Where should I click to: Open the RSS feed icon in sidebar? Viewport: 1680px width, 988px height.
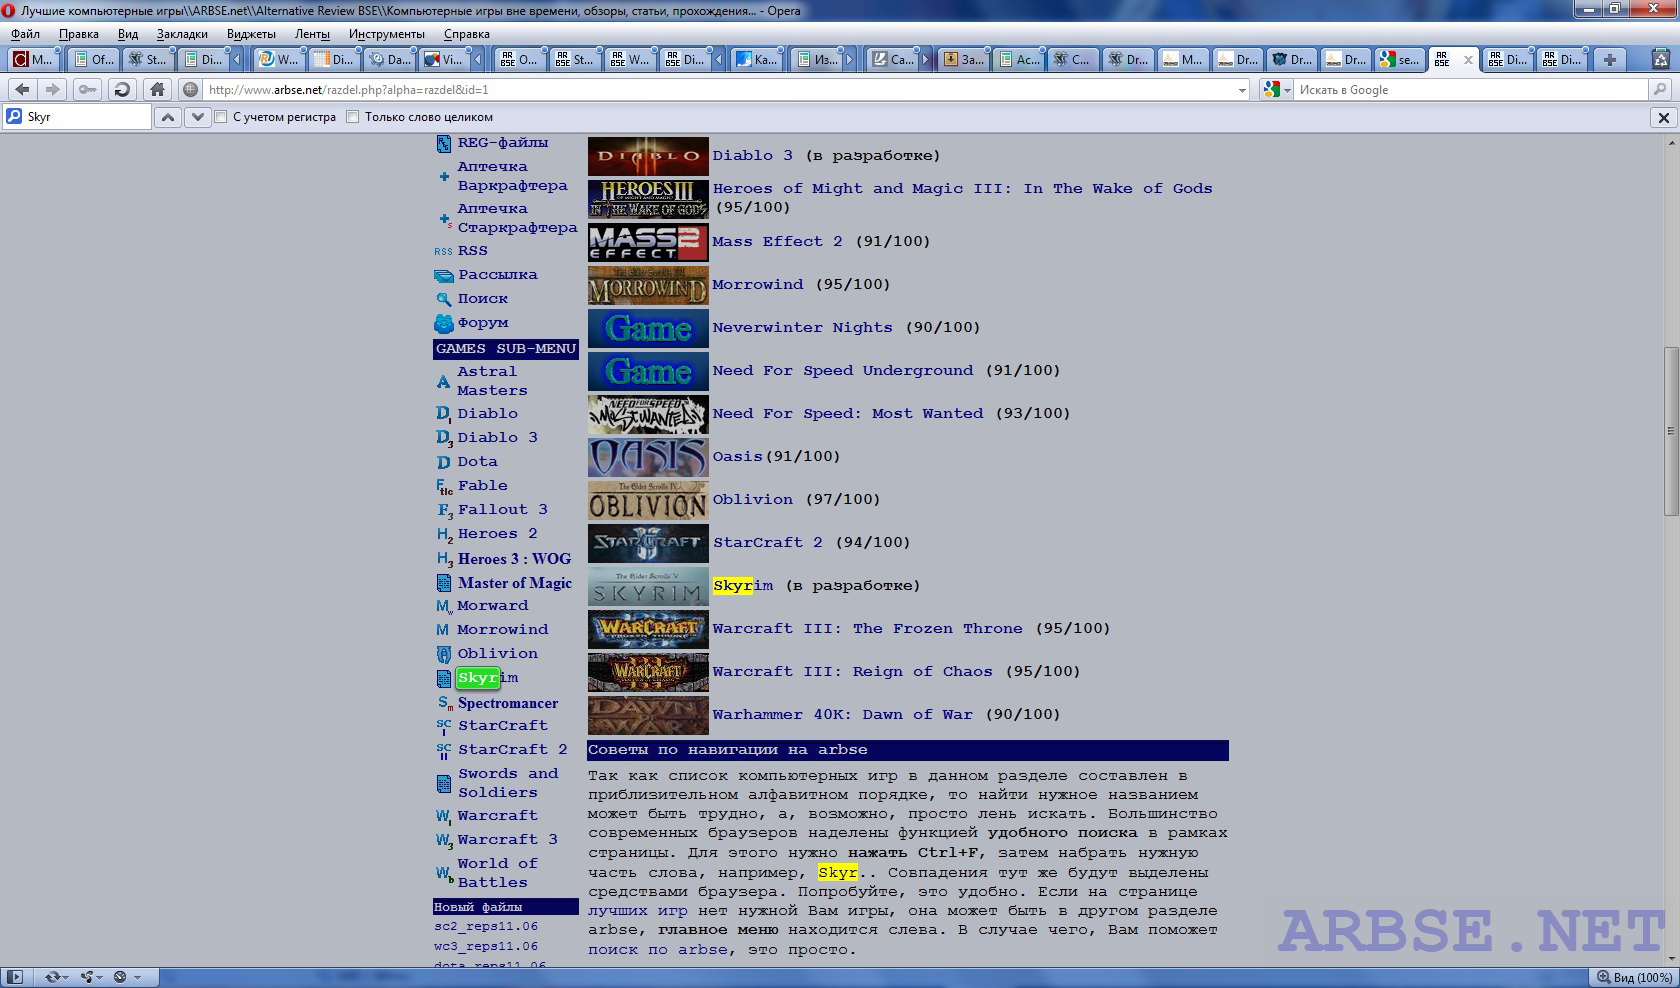click(444, 252)
